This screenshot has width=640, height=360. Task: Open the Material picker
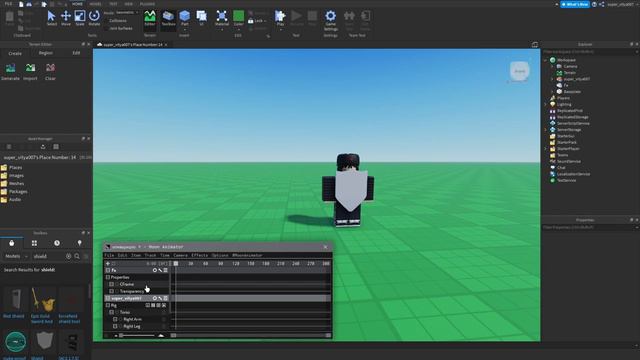click(222, 19)
